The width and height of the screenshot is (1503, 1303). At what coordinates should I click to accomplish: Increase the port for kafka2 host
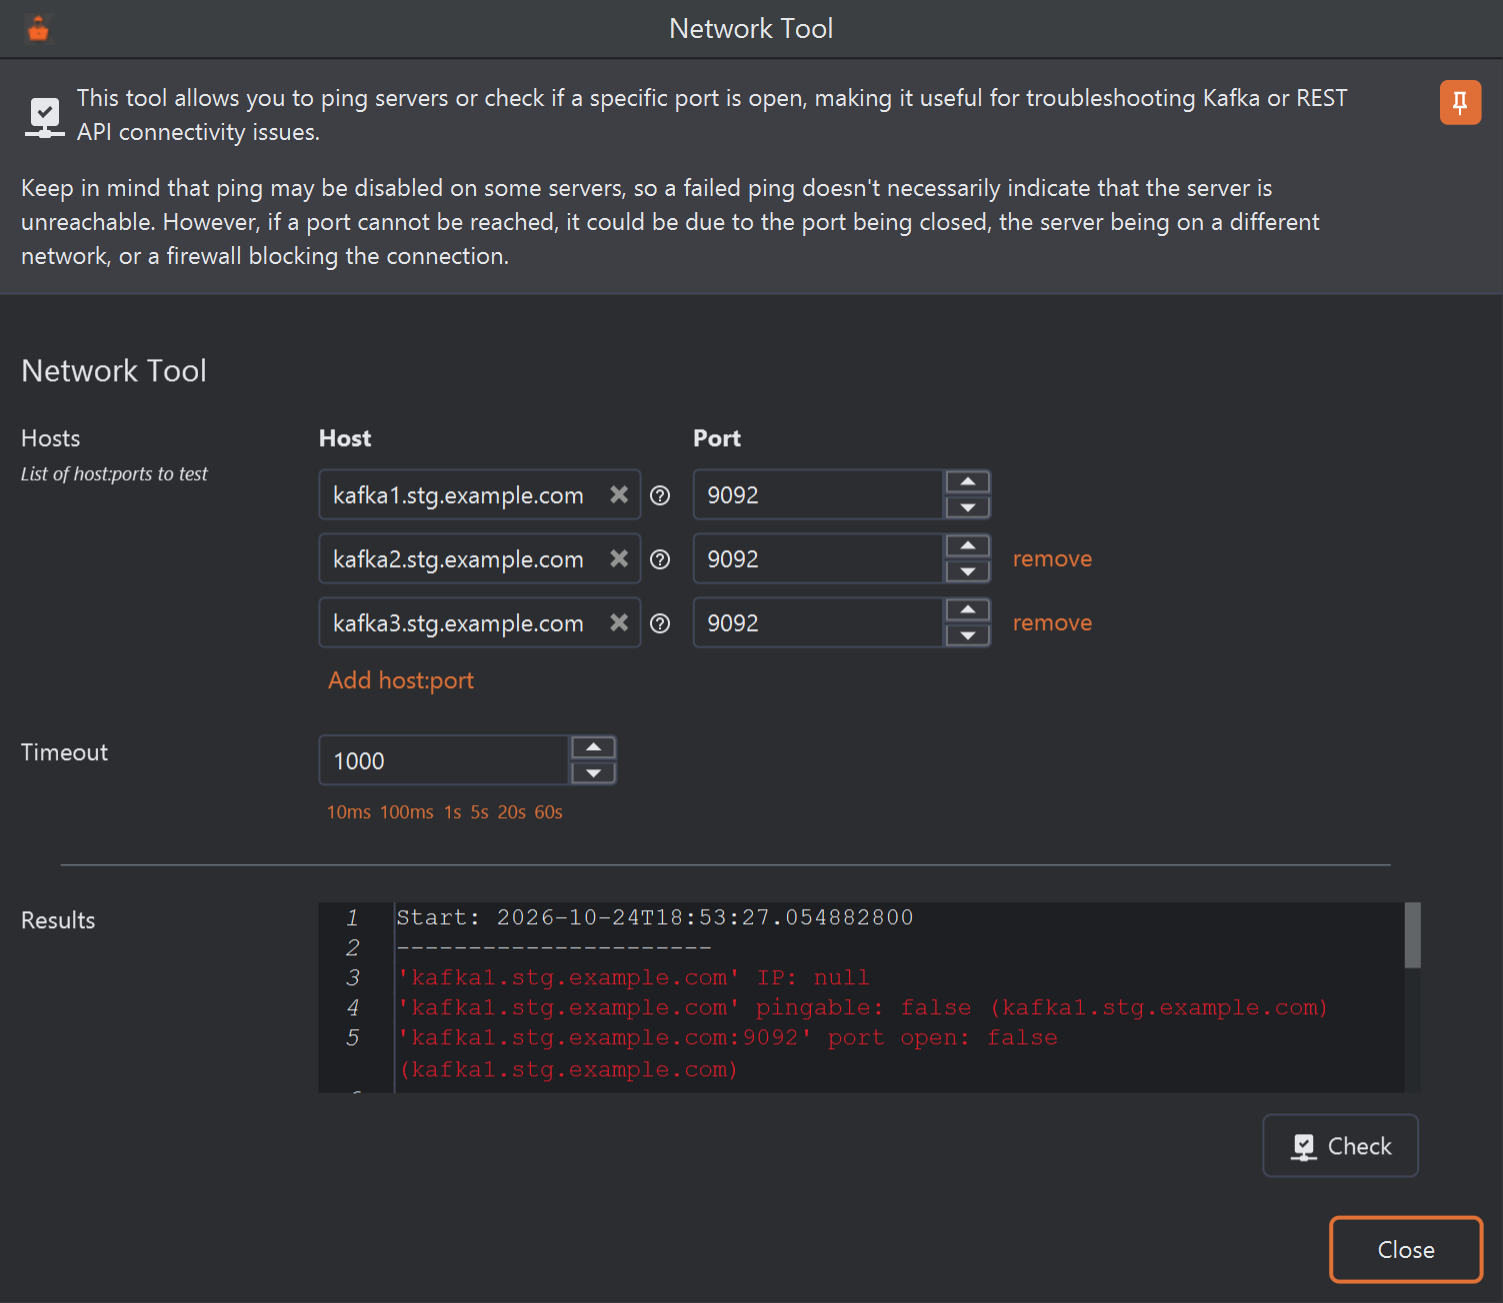[967, 546]
